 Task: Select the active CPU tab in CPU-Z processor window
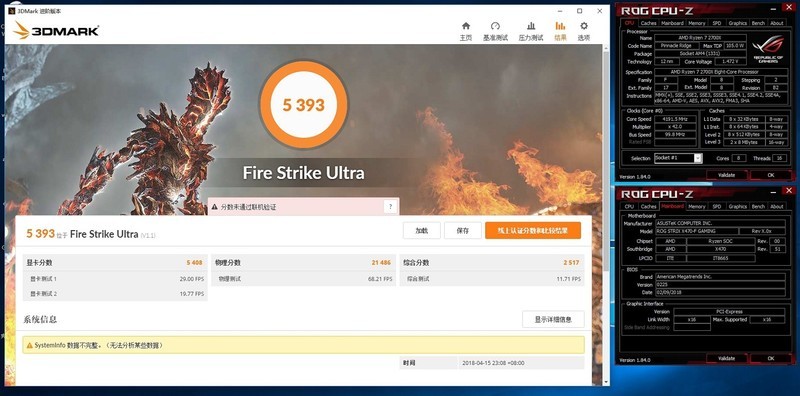pos(629,23)
